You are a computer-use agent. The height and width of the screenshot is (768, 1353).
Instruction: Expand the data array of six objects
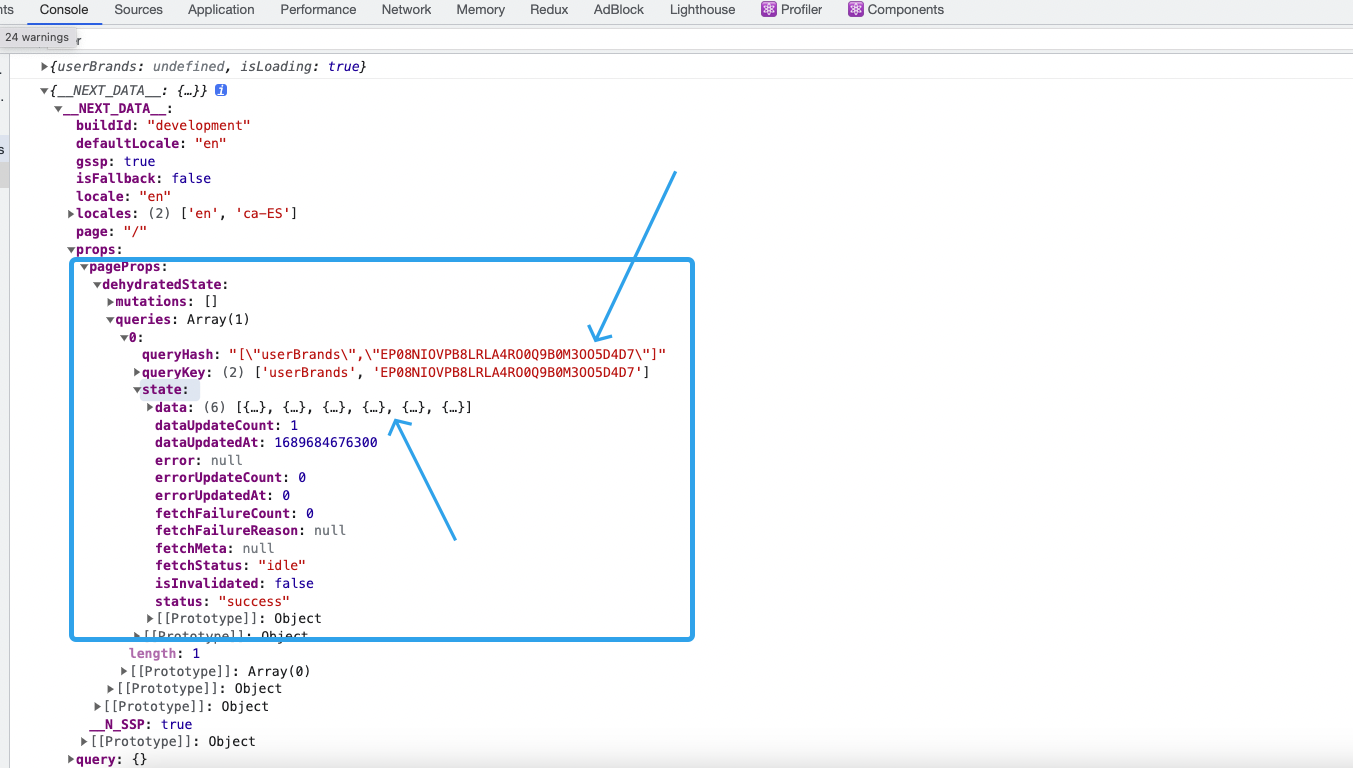pos(150,407)
